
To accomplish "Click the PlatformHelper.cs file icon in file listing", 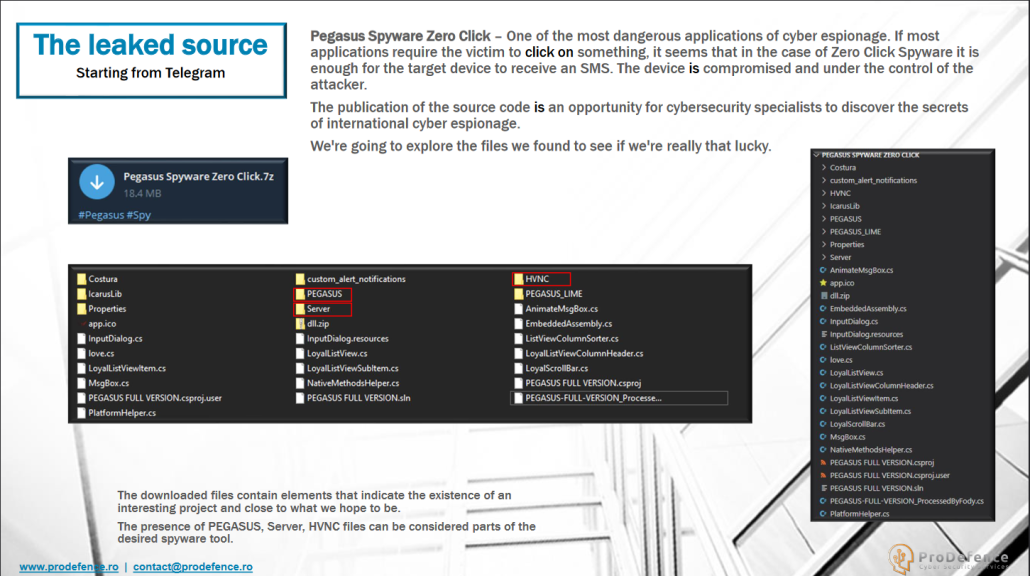I will 81,413.
